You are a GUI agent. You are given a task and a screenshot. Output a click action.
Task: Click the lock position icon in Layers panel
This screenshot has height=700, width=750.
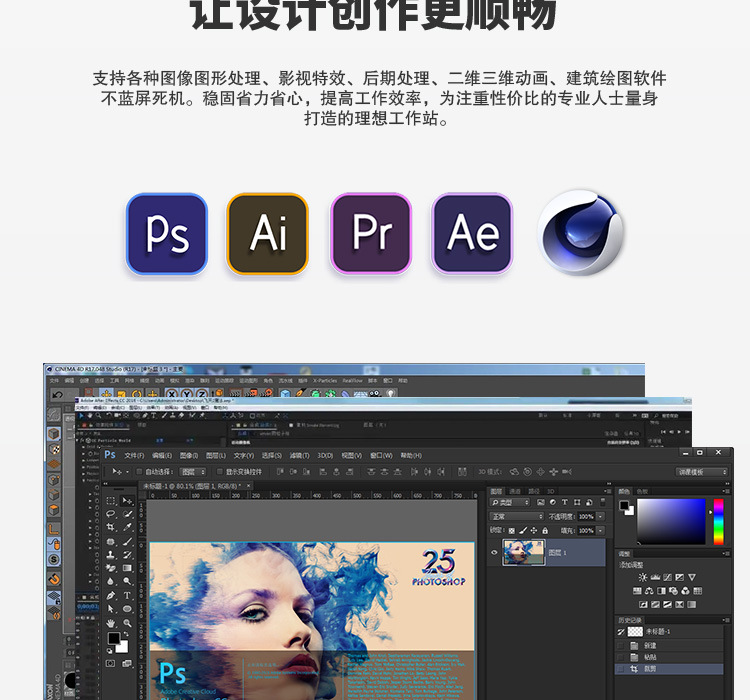(534, 531)
